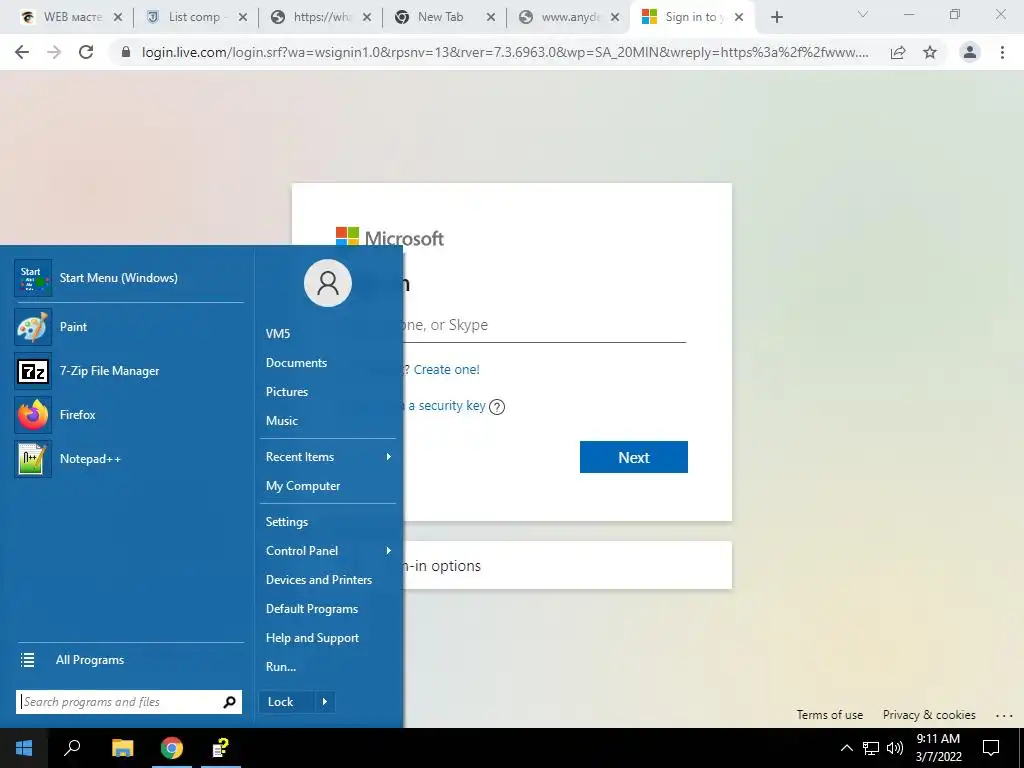Click the share page icon in address bar
The image size is (1024, 768).
[898, 52]
